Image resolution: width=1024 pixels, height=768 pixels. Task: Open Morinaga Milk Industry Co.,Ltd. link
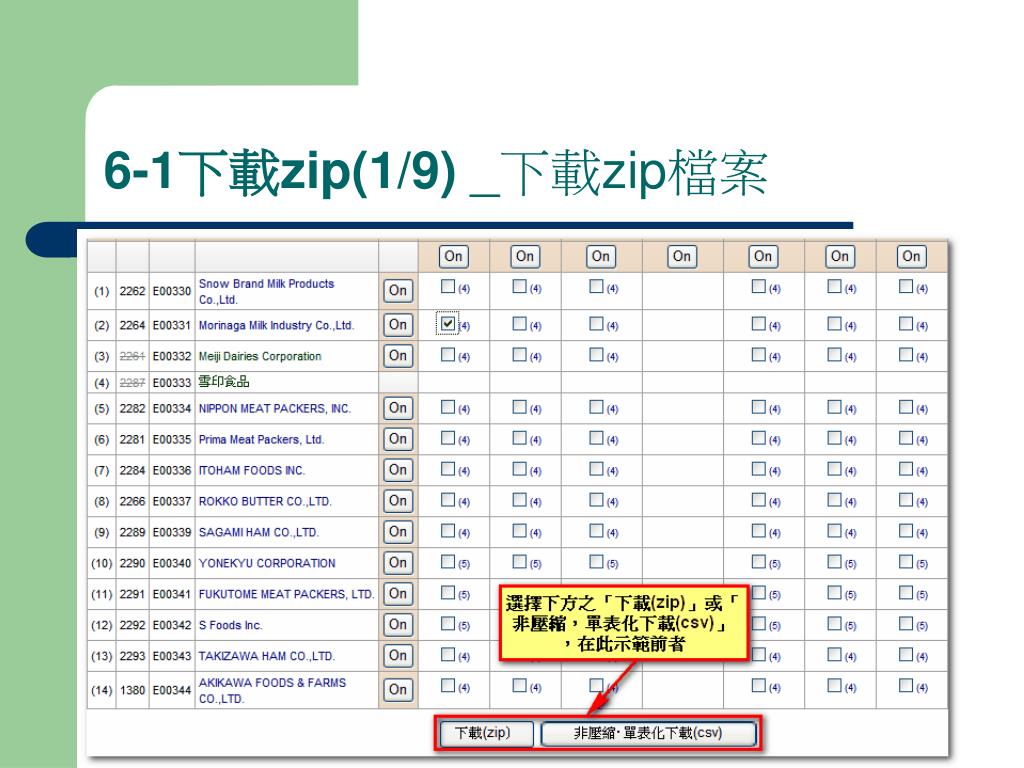[276, 325]
